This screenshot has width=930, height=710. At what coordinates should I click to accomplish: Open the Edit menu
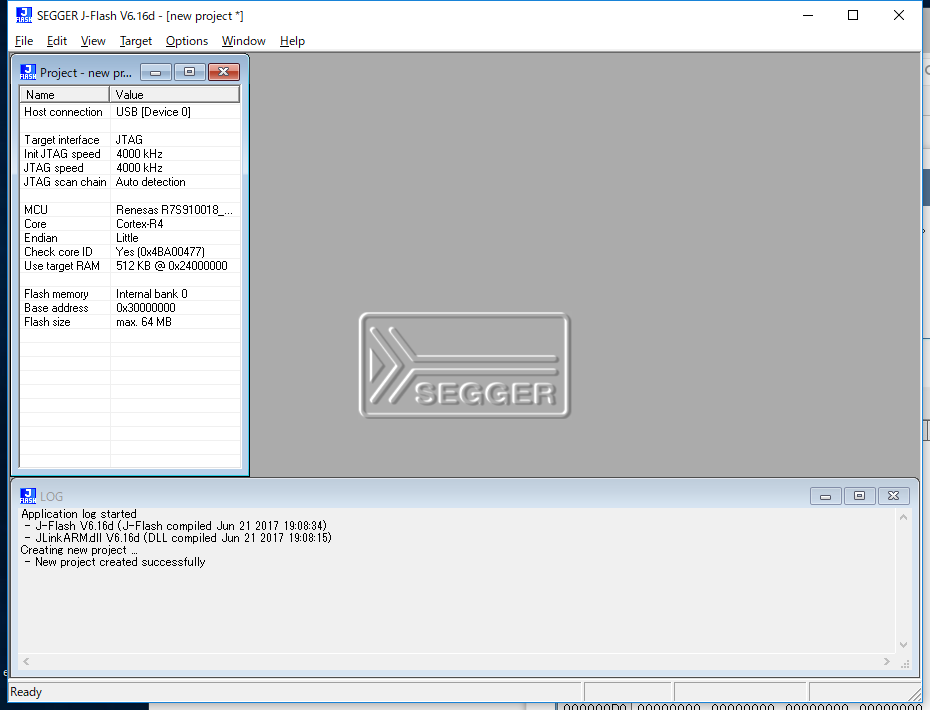click(x=56, y=41)
